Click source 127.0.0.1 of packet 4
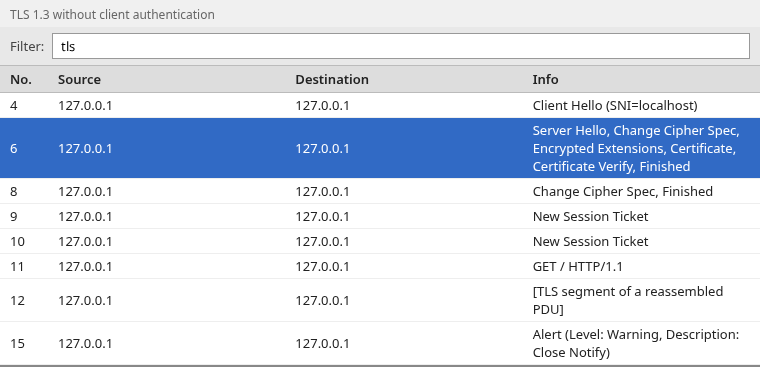This screenshot has height=367, width=760. coord(85,105)
